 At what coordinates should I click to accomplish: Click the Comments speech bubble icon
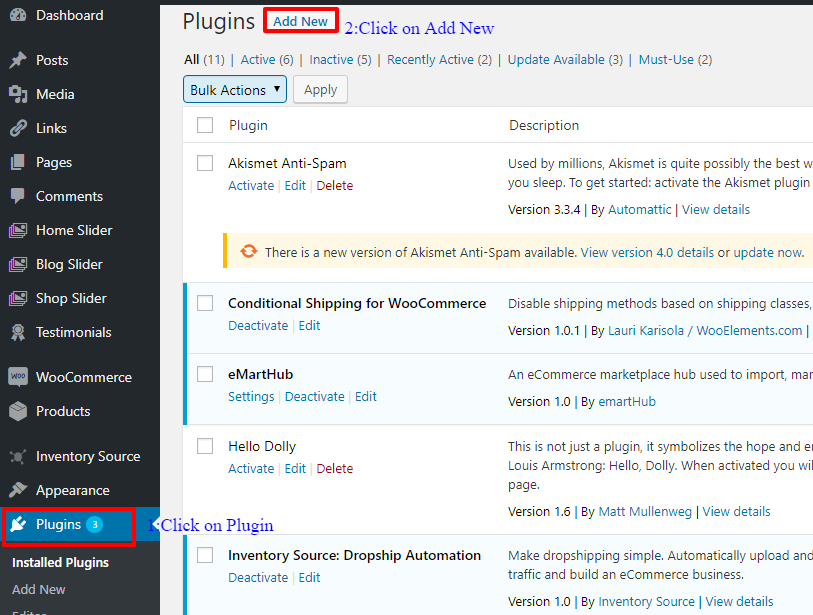[x=18, y=196]
